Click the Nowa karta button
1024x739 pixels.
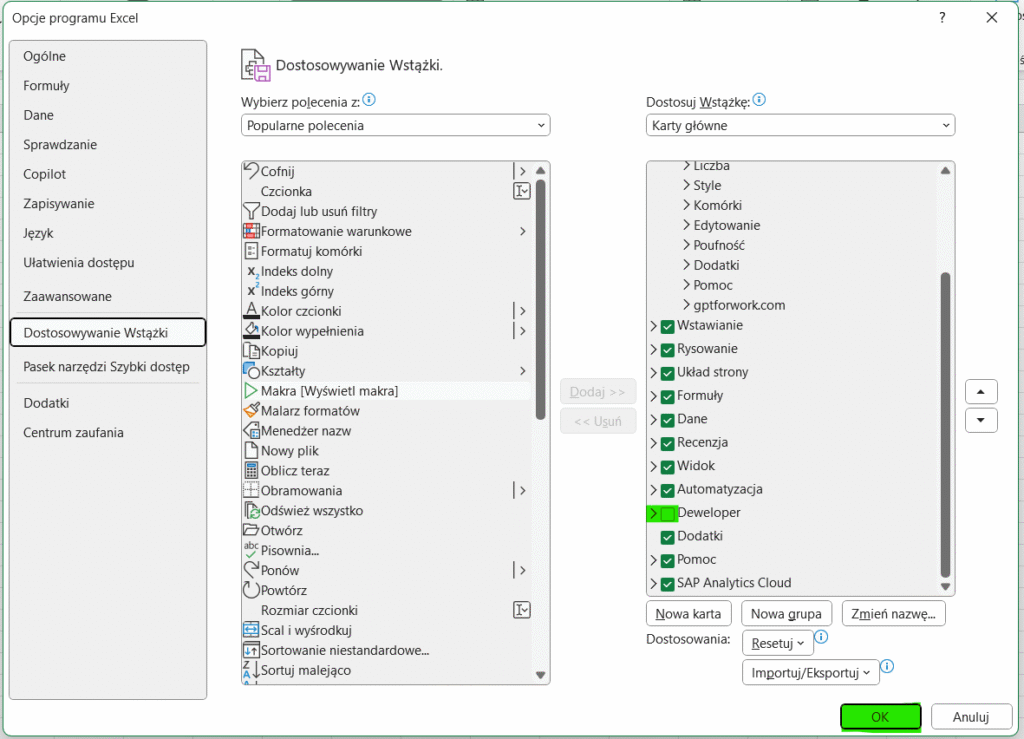[x=688, y=614]
